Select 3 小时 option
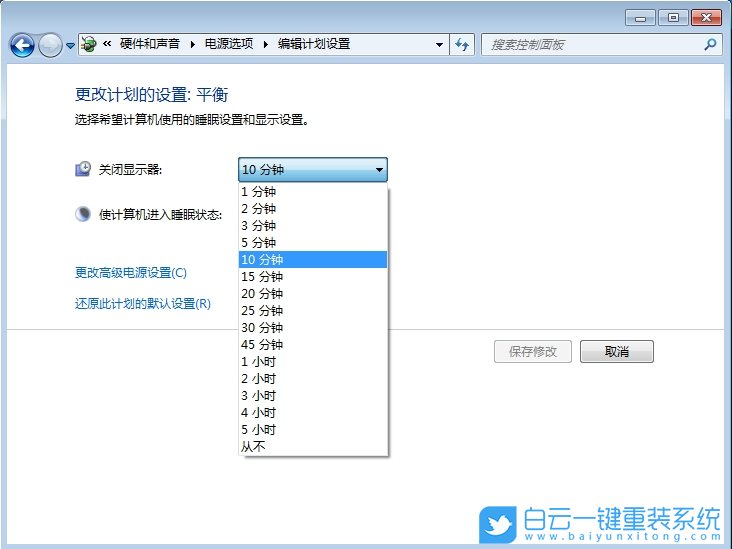This screenshot has height=549, width=732. (x=313, y=396)
